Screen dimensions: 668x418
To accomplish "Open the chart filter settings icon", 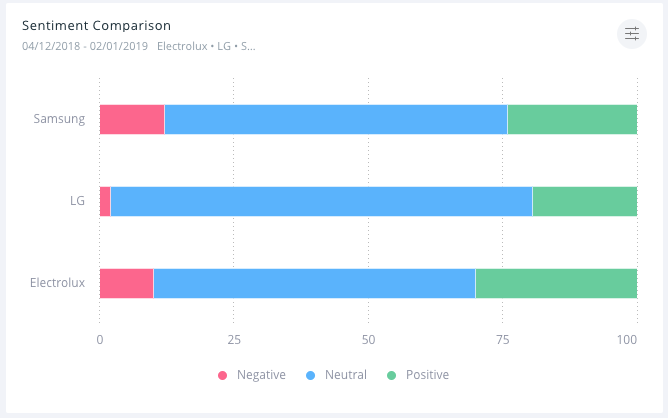I will point(632,34).
